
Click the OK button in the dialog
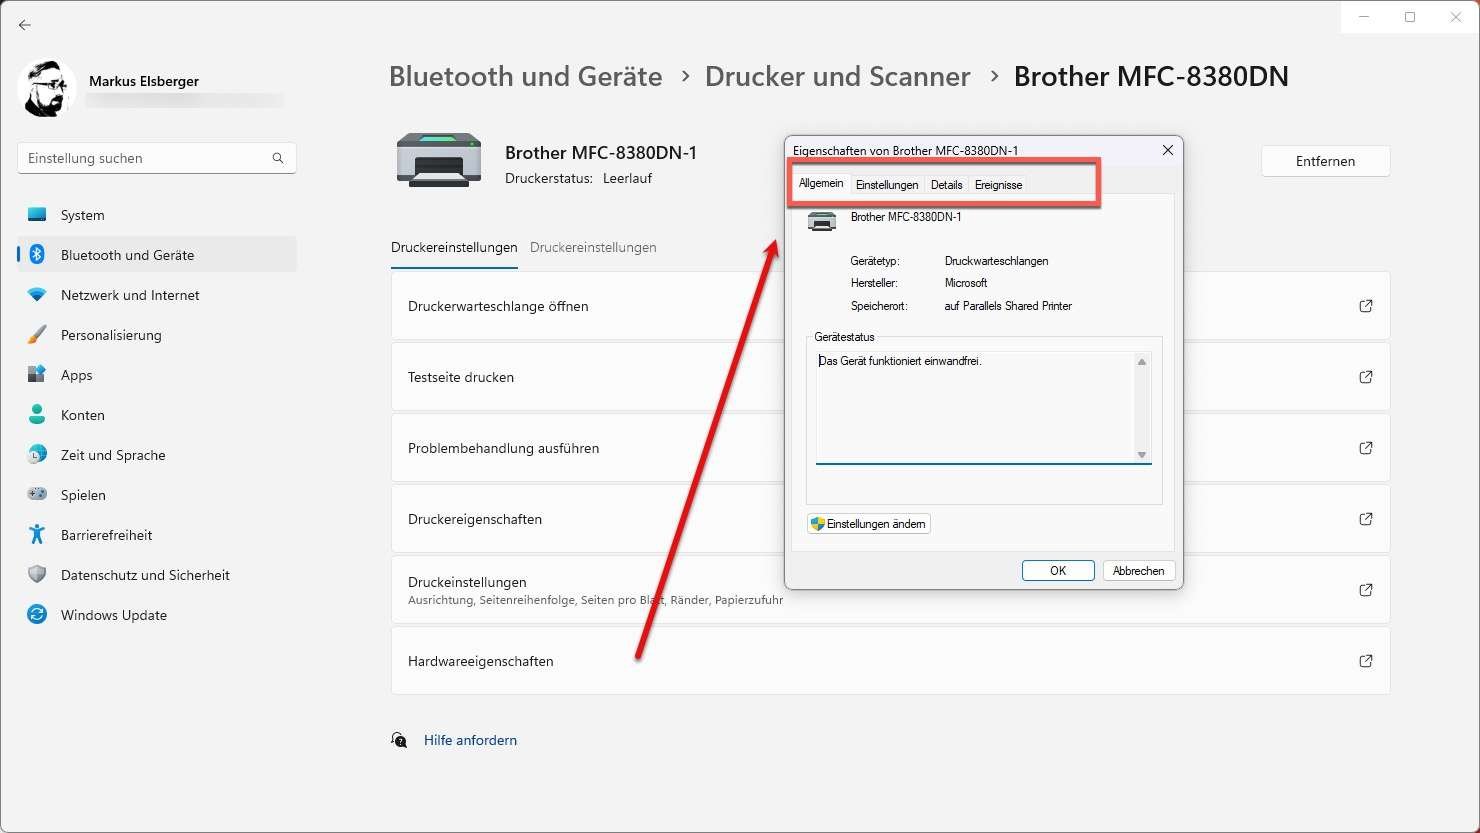(x=1058, y=570)
